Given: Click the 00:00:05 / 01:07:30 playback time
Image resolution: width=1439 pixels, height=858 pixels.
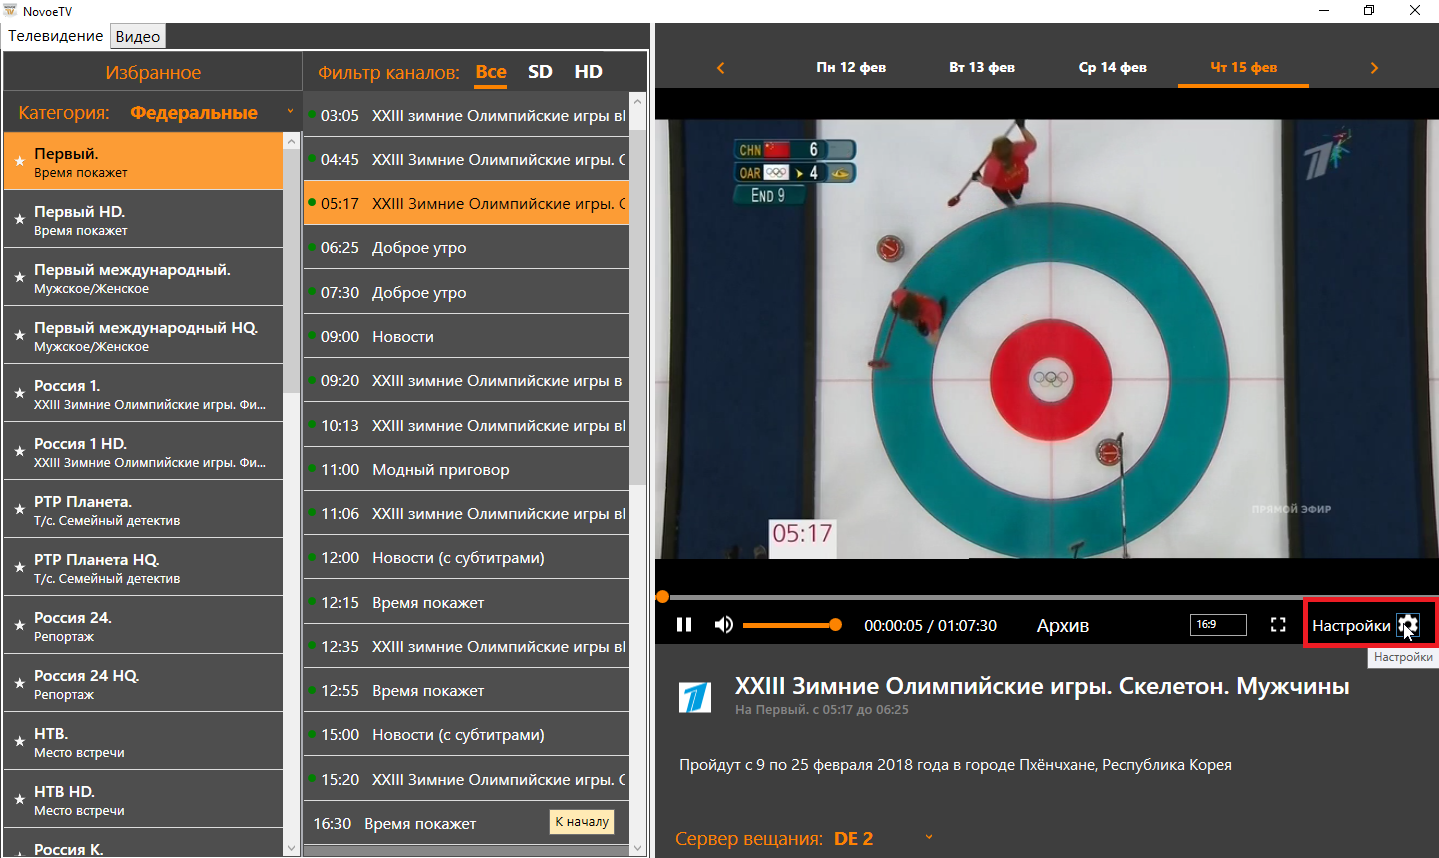Looking at the screenshot, I should click(x=930, y=625).
